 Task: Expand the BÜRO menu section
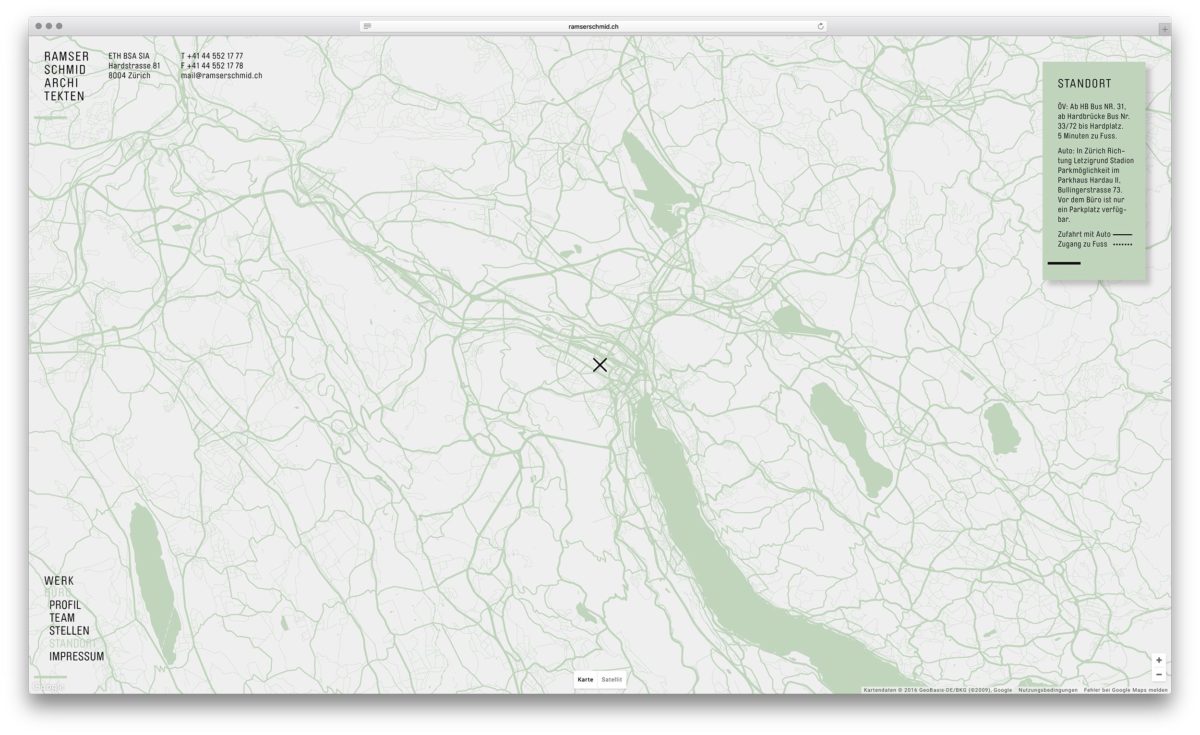click(59, 593)
